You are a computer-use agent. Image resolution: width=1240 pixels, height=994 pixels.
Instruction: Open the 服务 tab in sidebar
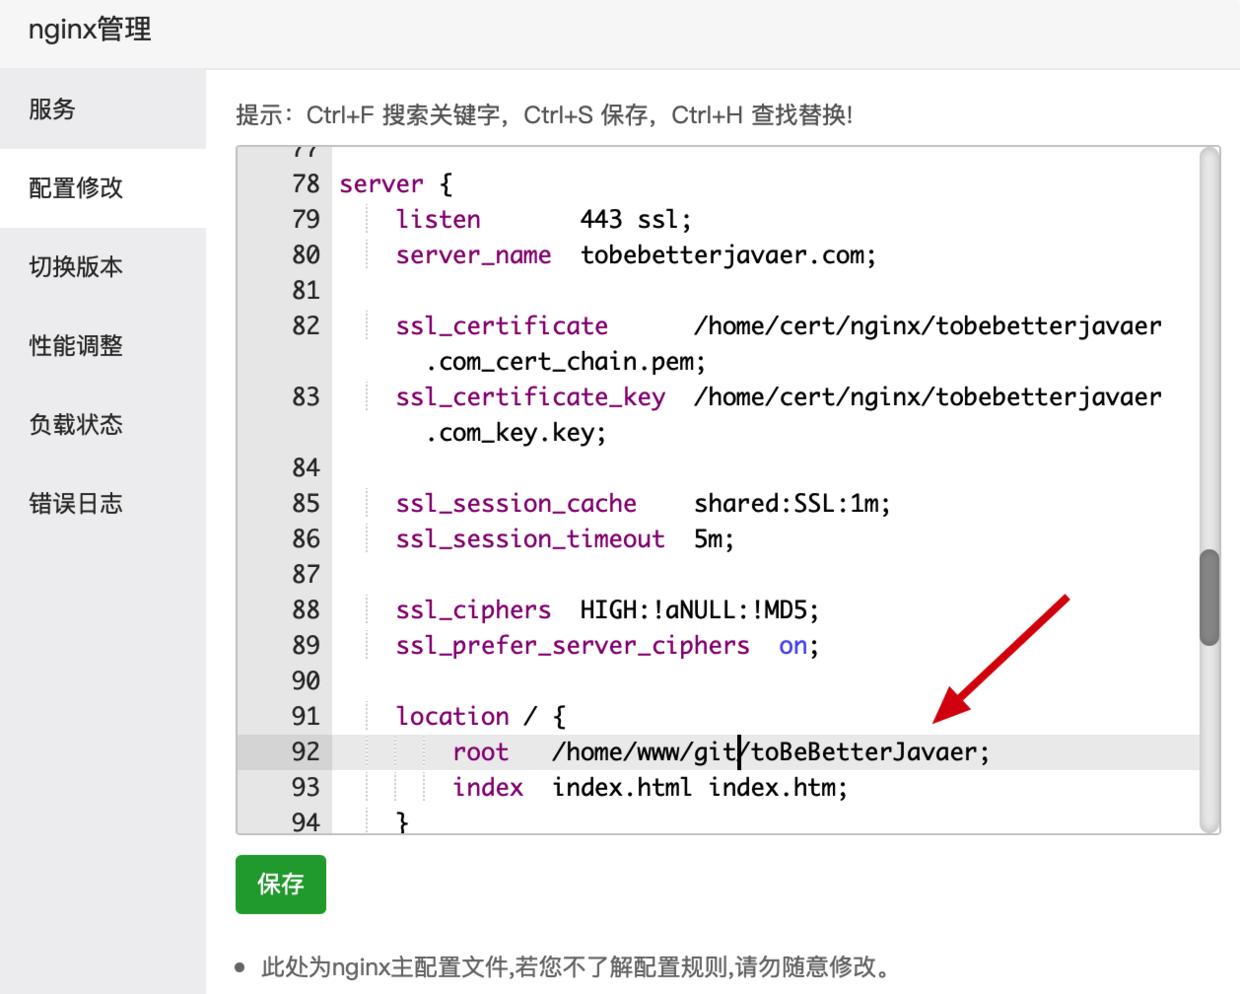52,109
